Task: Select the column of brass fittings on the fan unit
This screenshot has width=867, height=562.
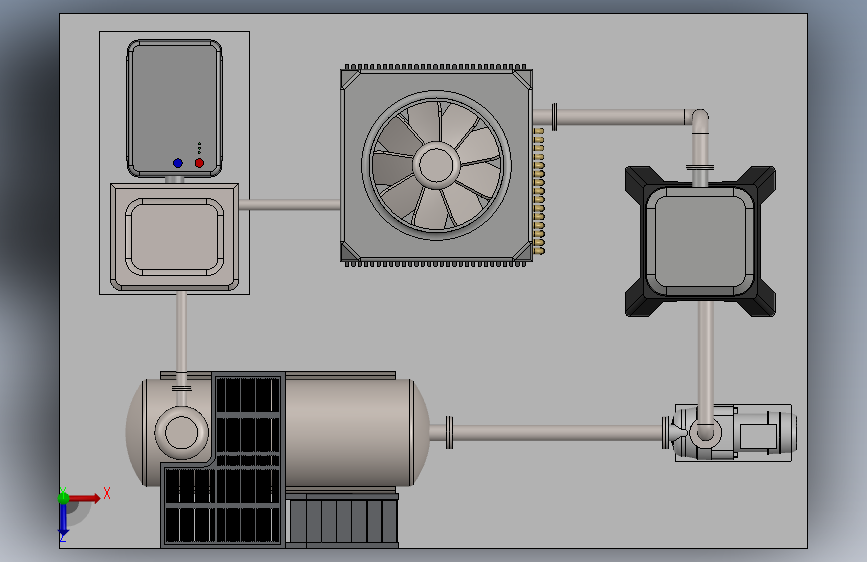Action: pos(539,191)
